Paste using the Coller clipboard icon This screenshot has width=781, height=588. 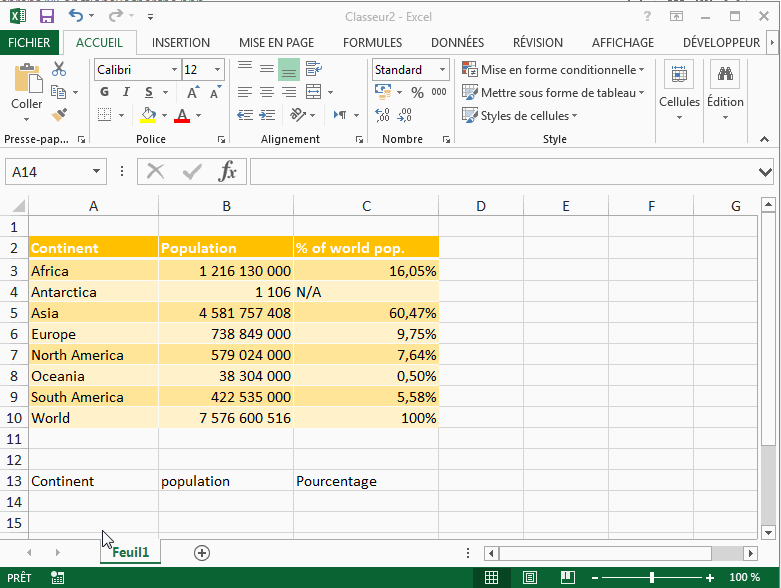[26, 78]
